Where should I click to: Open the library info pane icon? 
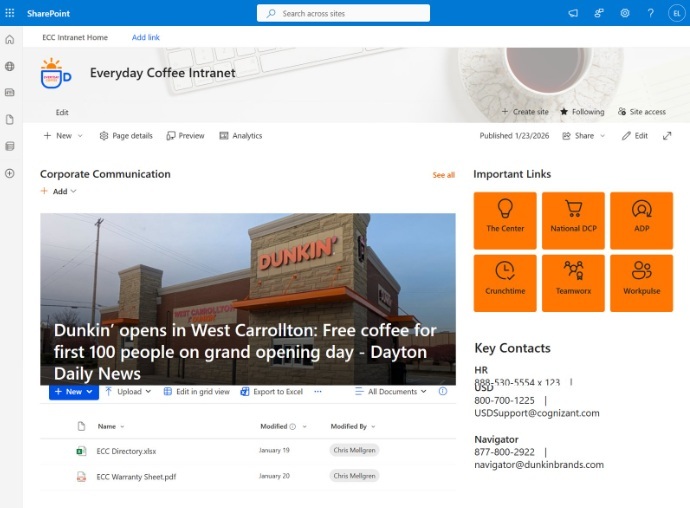[x=443, y=391]
